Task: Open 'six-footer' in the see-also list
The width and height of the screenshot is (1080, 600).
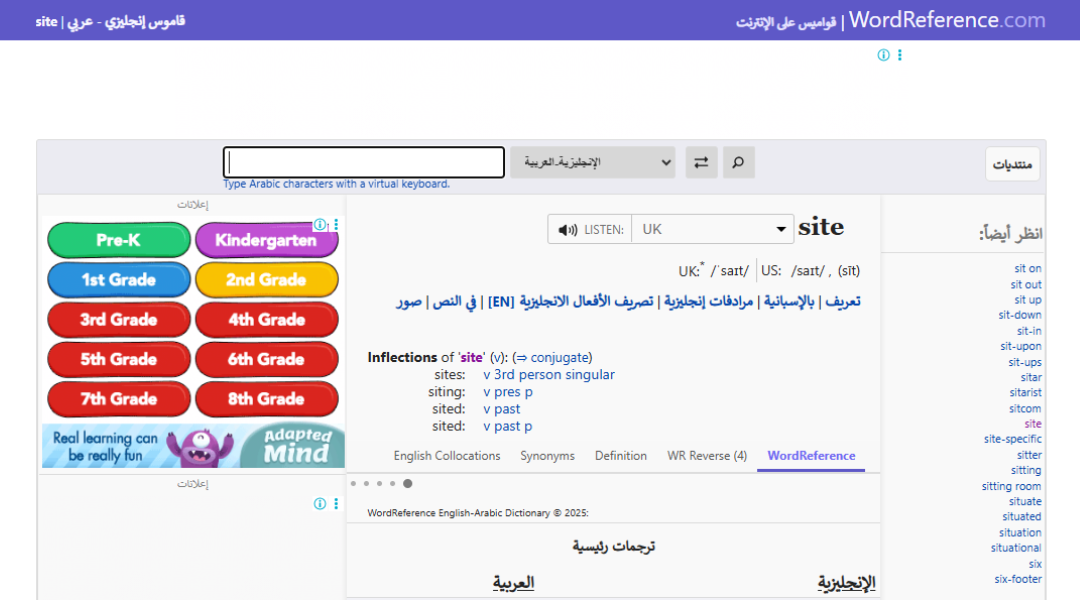Action: (x=1018, y=579)
